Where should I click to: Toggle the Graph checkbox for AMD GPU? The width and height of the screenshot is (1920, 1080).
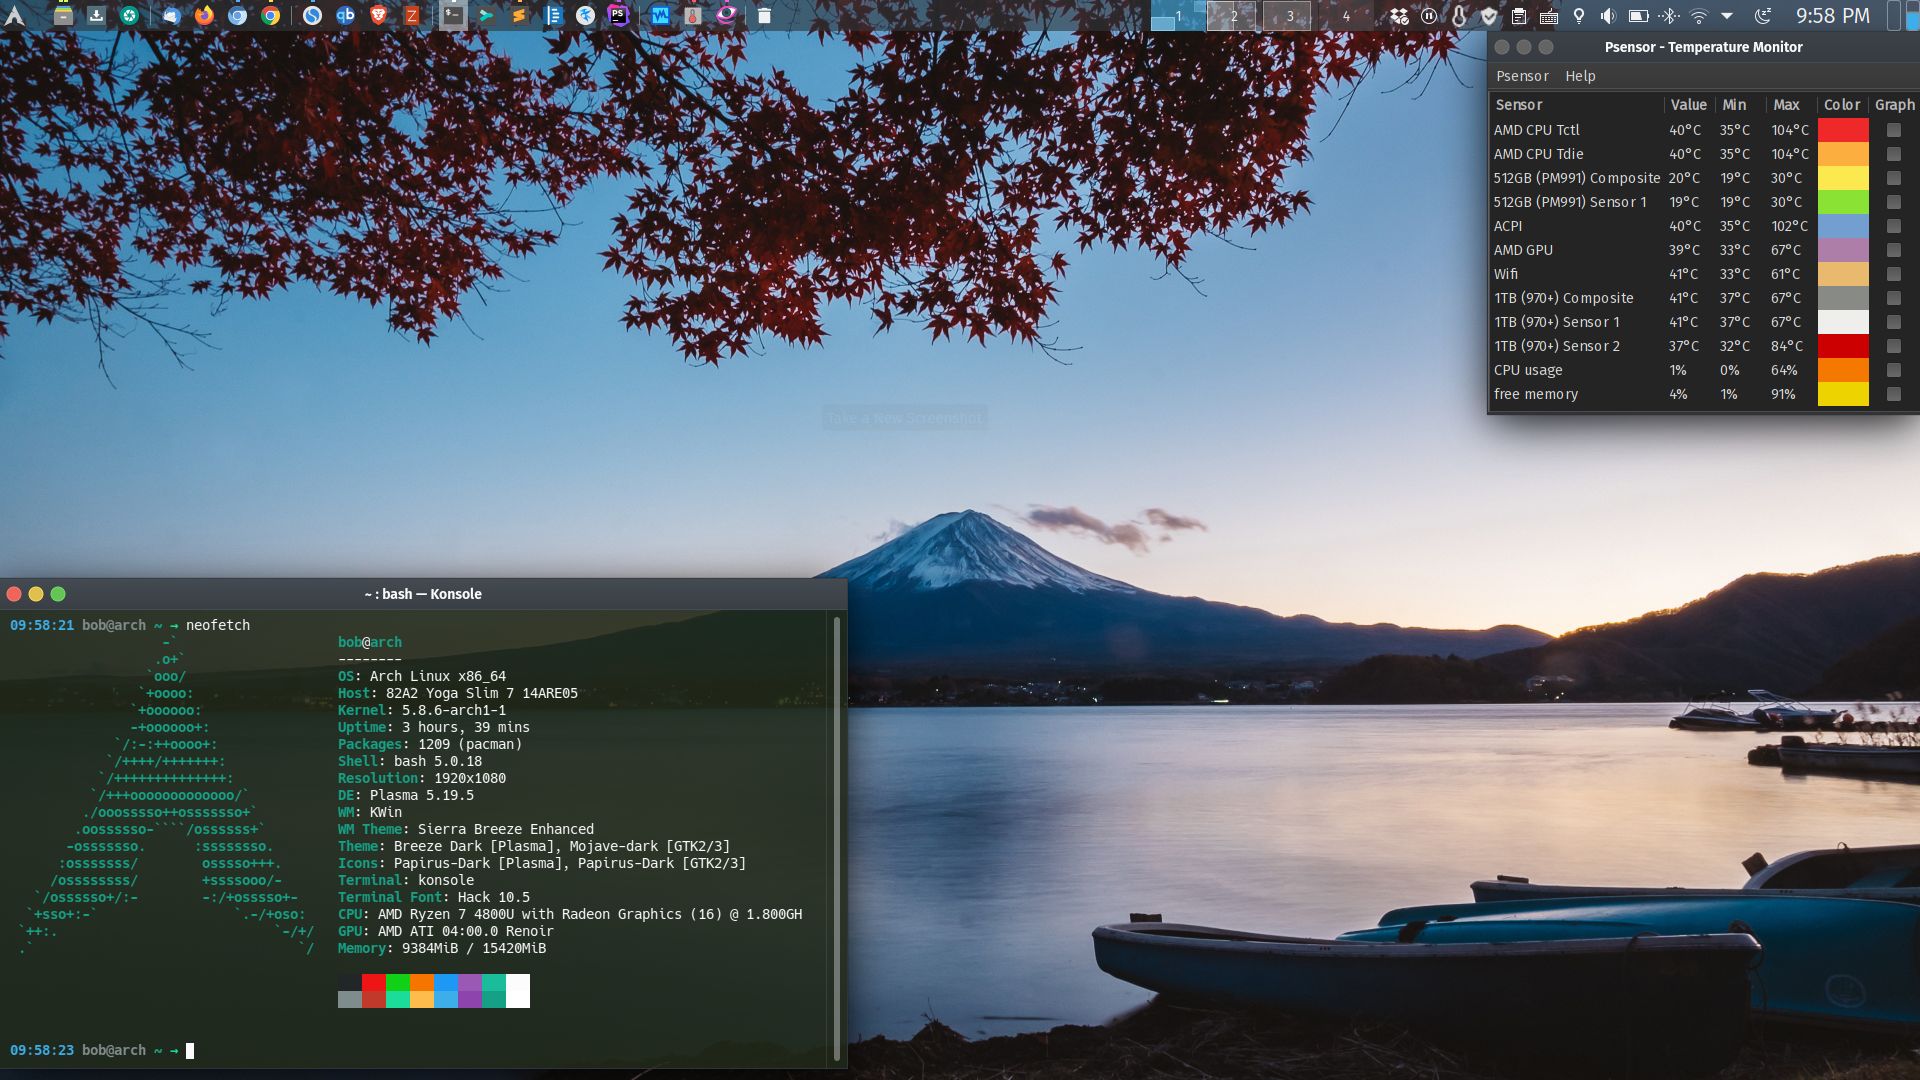click(x=1892, y=250)
